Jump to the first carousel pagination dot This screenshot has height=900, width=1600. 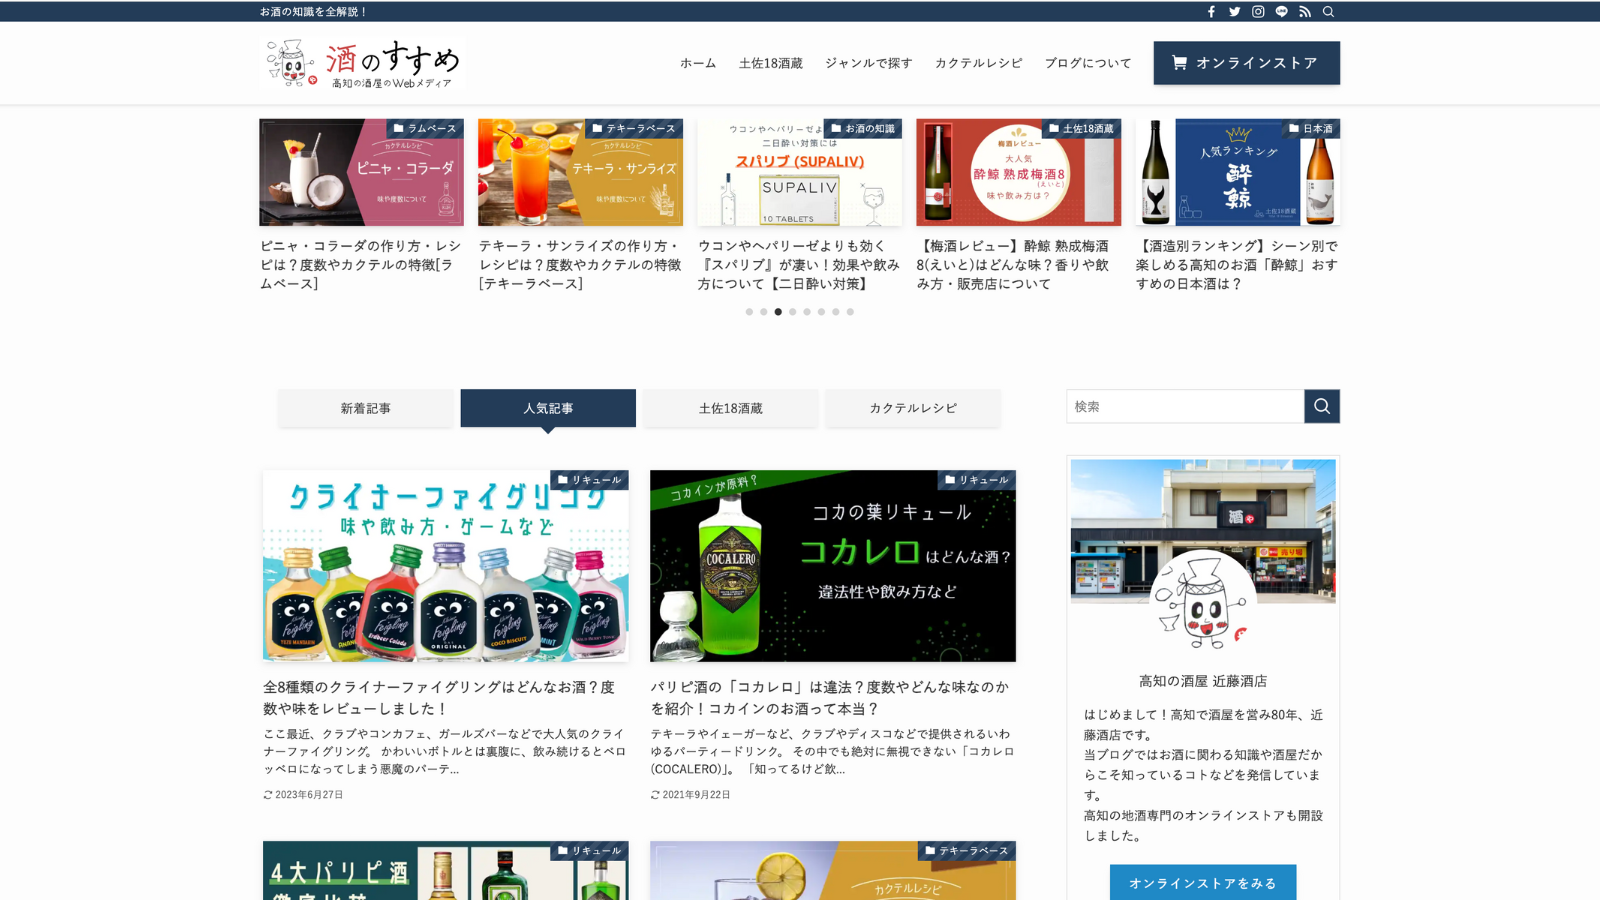pos(749,312)
